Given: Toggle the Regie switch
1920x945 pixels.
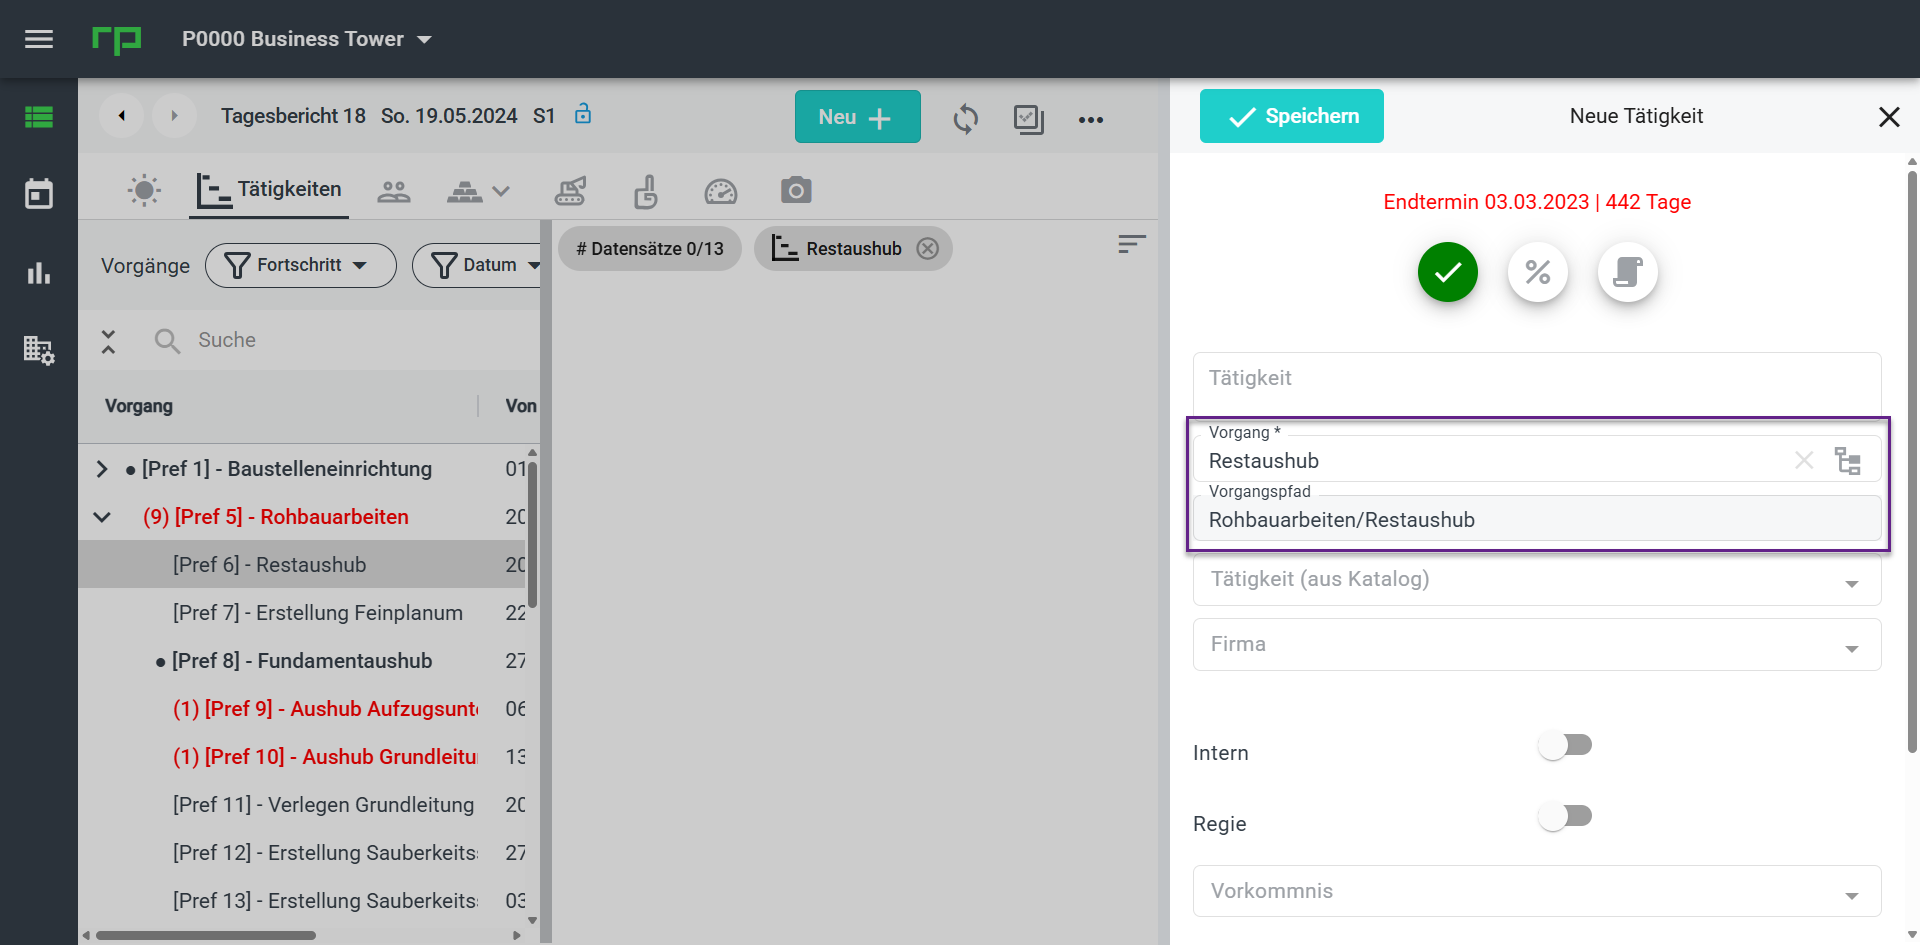Looking at the screenshot, I should click(x=1565, y=816).
